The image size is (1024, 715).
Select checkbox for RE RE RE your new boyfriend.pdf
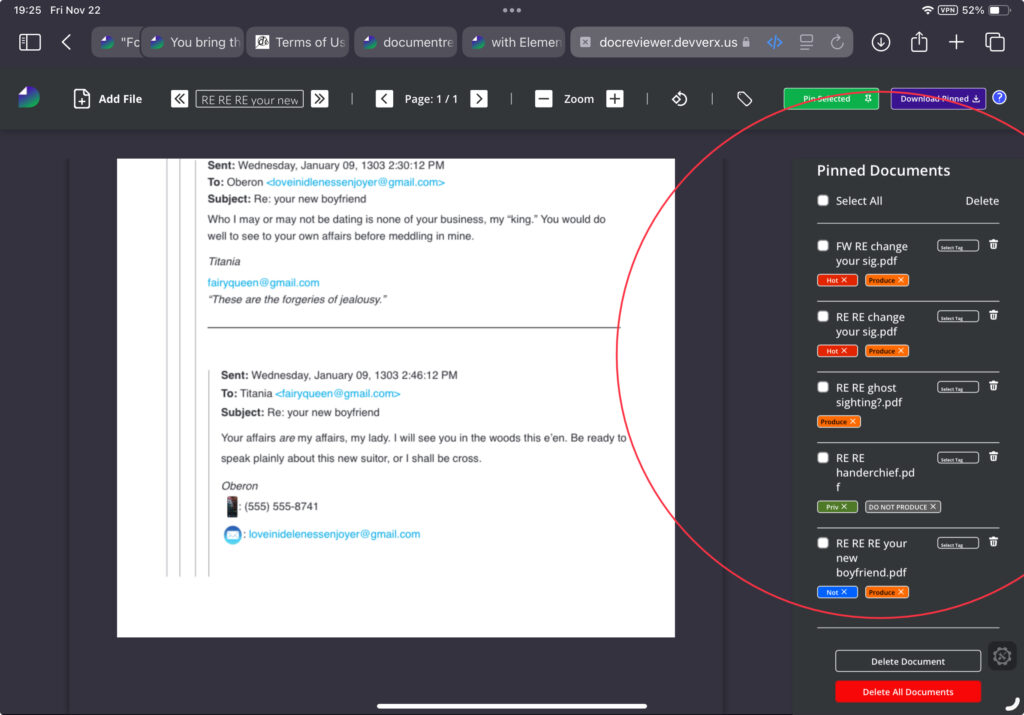823,543
